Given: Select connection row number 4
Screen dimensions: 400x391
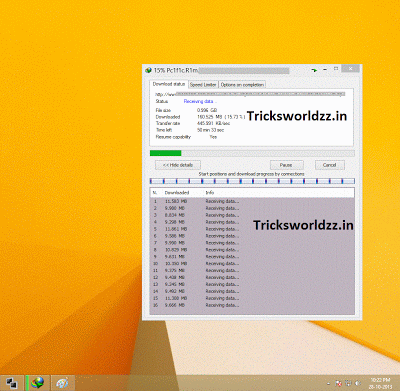Looking at the screenshot, I should [x=252, y=222].
